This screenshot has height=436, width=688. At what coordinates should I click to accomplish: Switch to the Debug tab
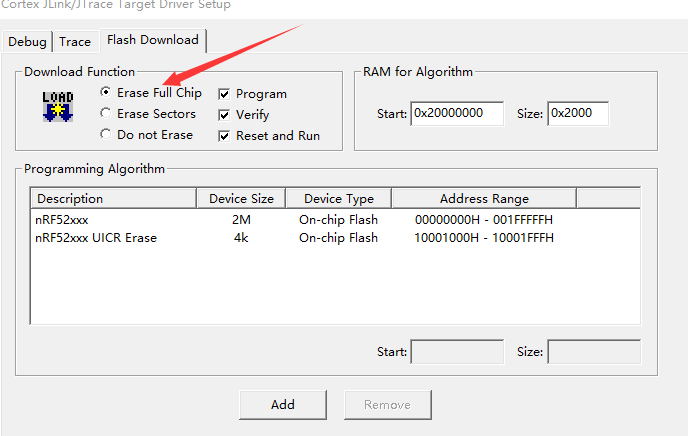coord(27,42)
